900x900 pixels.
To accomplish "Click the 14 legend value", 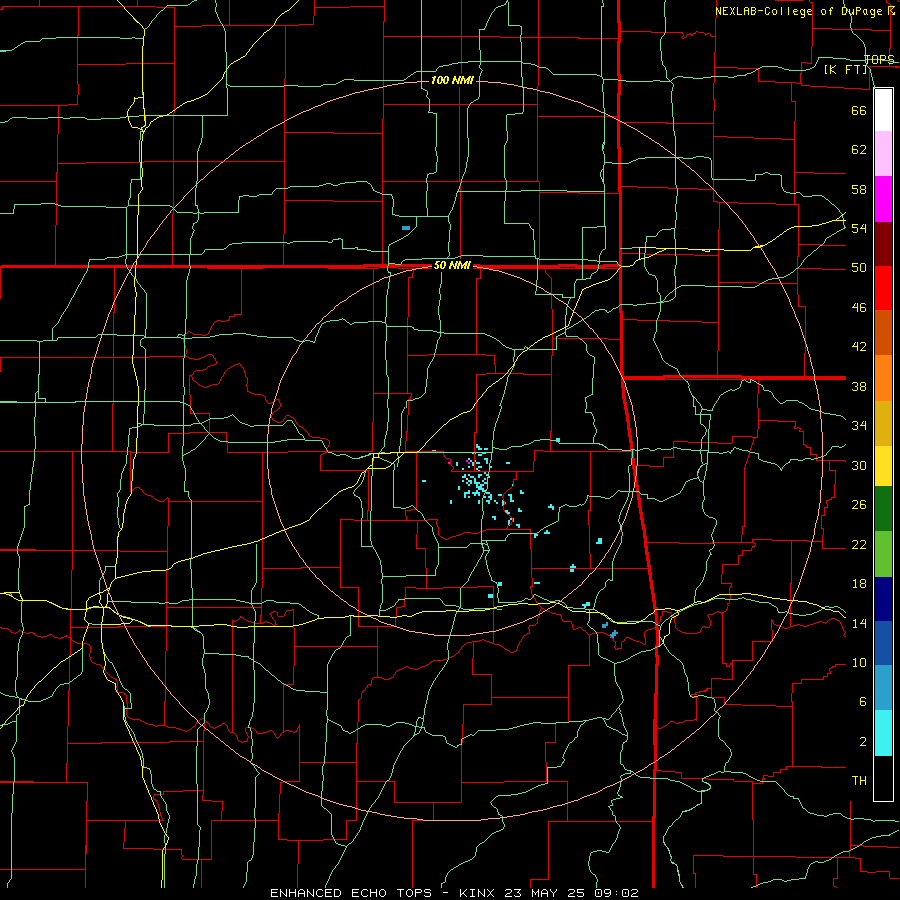I will click(859, 623).
